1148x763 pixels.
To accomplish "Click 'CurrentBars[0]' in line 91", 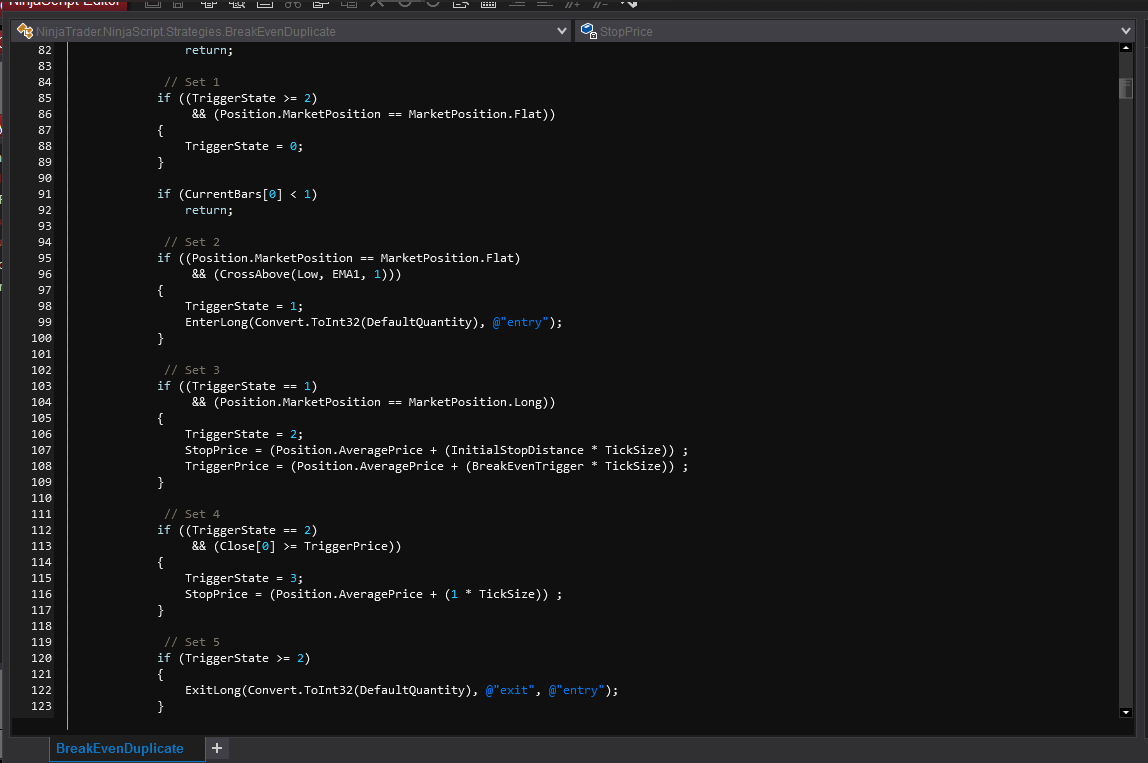I will pyautogui.click(x=234, y=194).
